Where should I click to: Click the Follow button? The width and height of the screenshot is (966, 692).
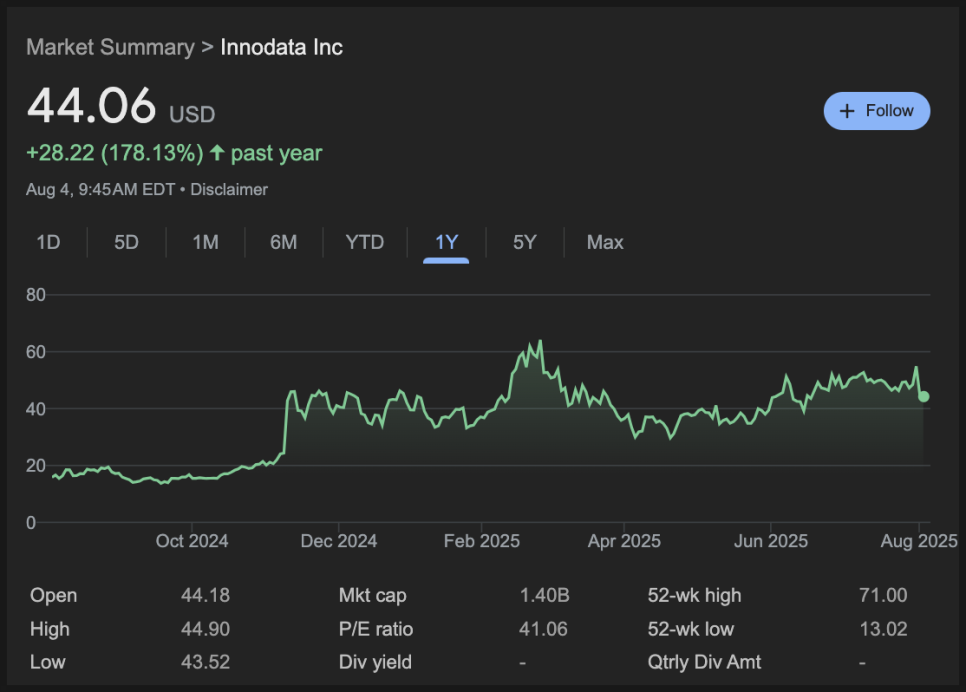tap(877, 111)
